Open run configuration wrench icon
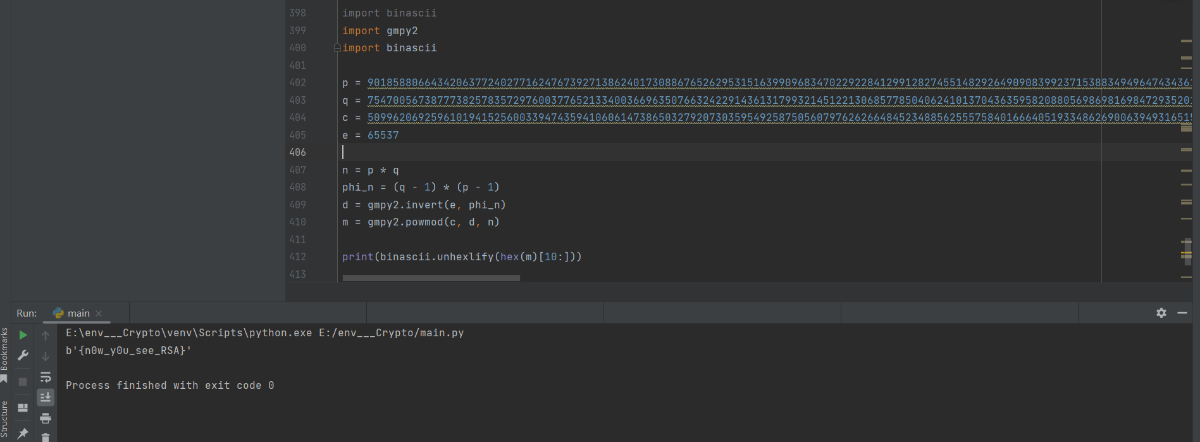Image resolution: width=1200 pixels, height=442 pixels. (23, 356)
